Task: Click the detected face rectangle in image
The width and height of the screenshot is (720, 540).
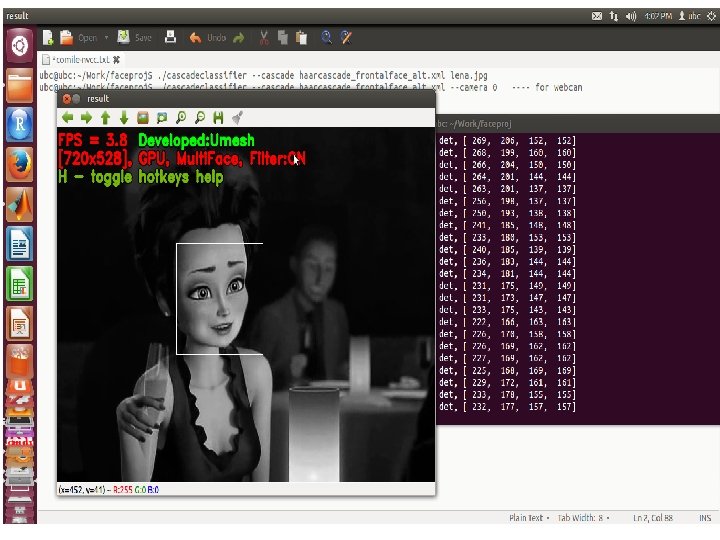Action: coord(219,298)
